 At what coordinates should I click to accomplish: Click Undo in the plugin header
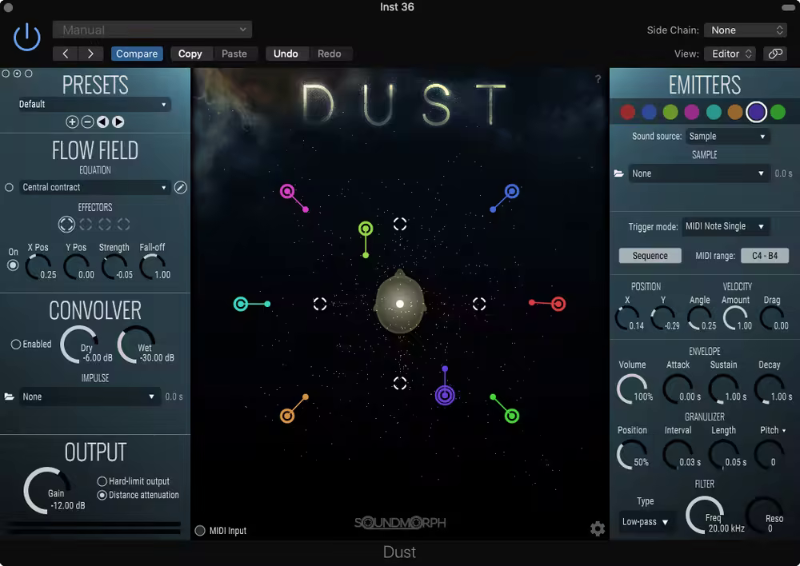286,54
